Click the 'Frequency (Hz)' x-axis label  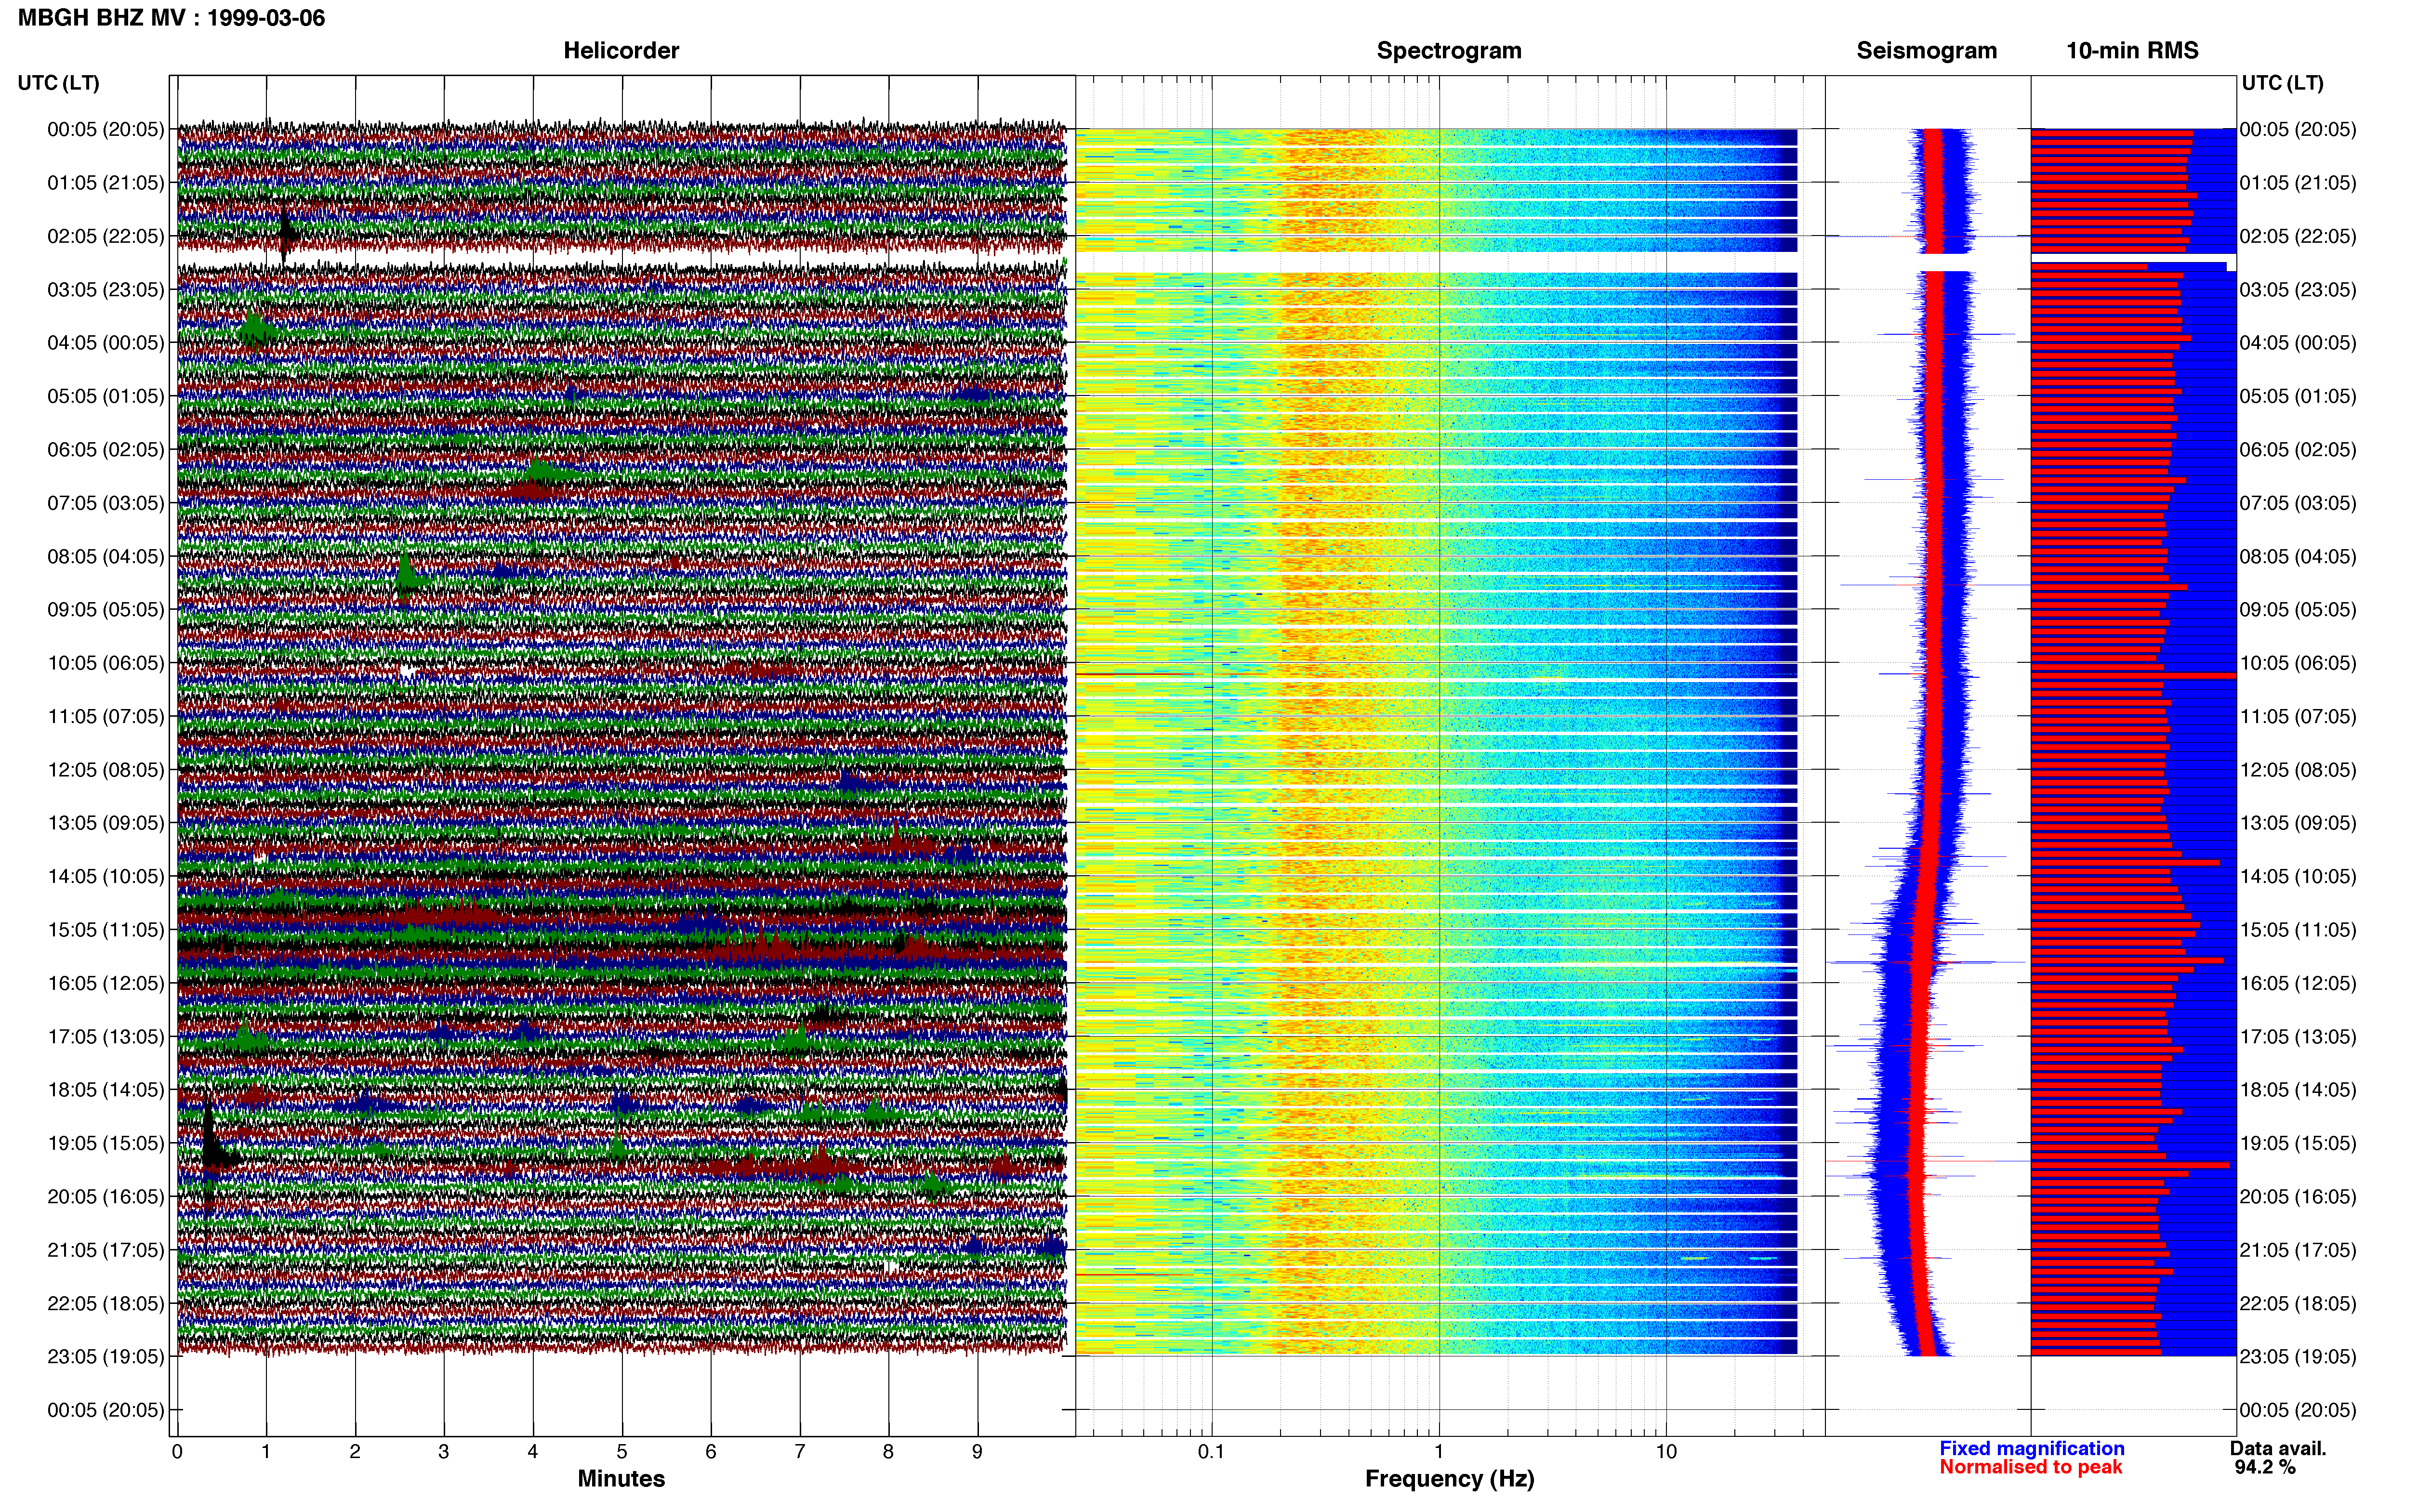coord(1449,1478)
